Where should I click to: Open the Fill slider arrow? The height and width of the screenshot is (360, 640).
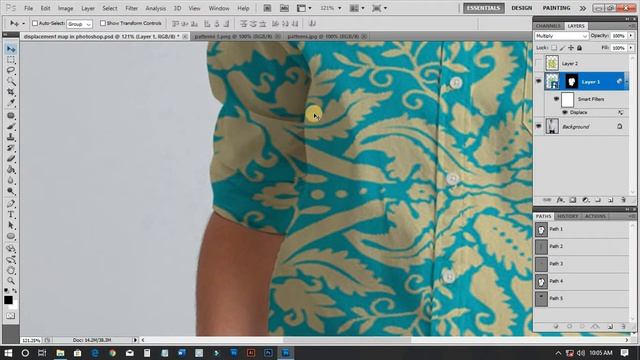631,48
